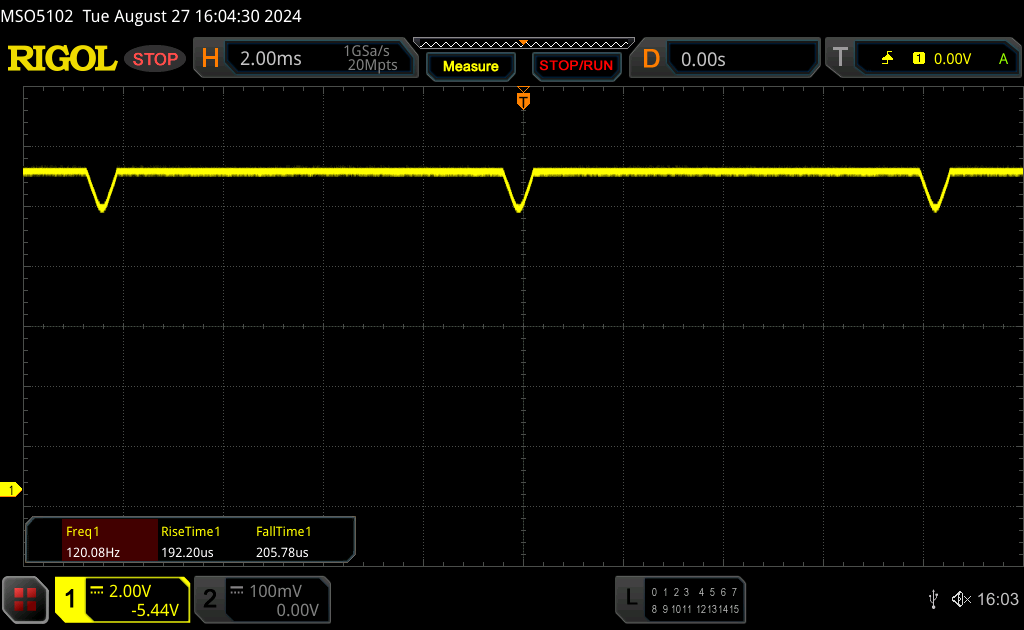Click the 16:03 clock display

(x=997, y=599)
